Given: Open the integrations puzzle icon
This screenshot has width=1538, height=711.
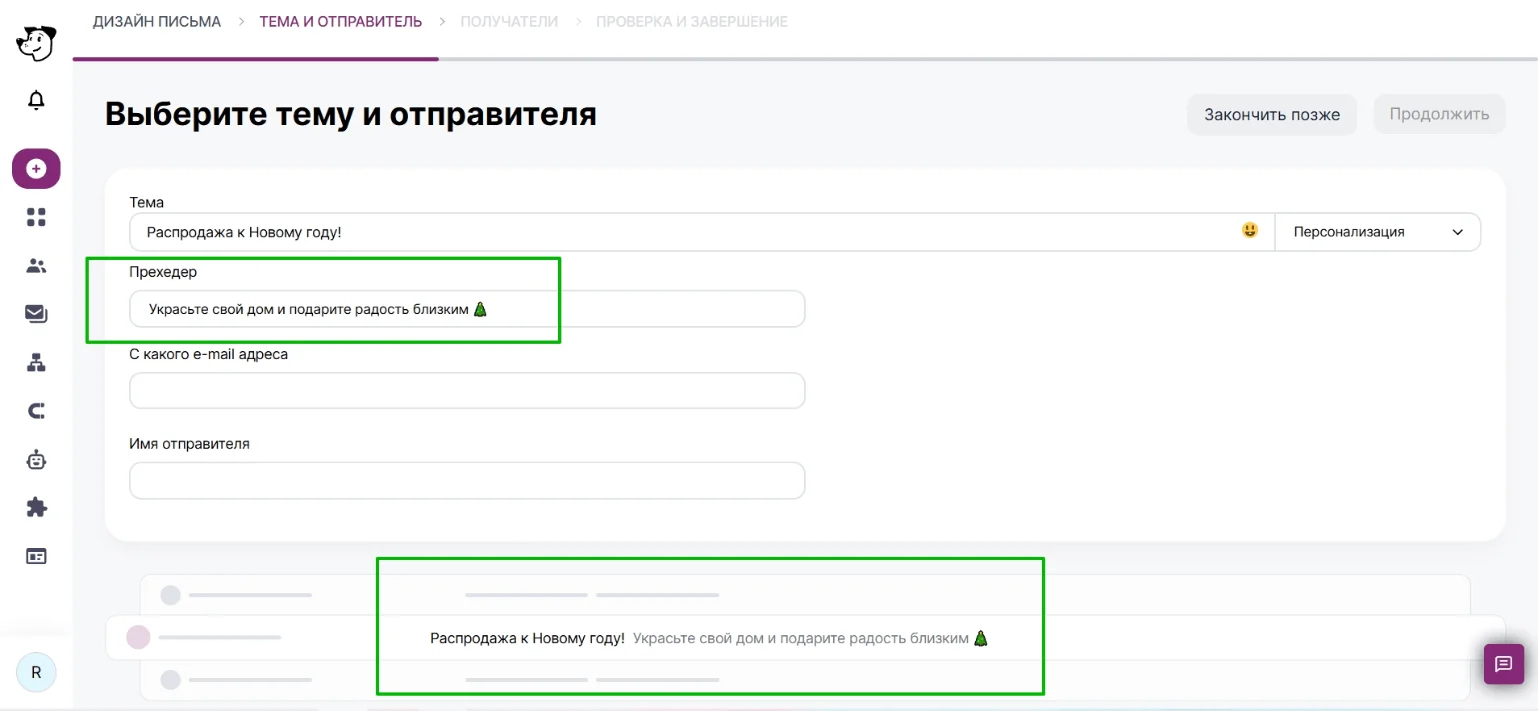Looking at the screenshot, I should tap(36, 508).
